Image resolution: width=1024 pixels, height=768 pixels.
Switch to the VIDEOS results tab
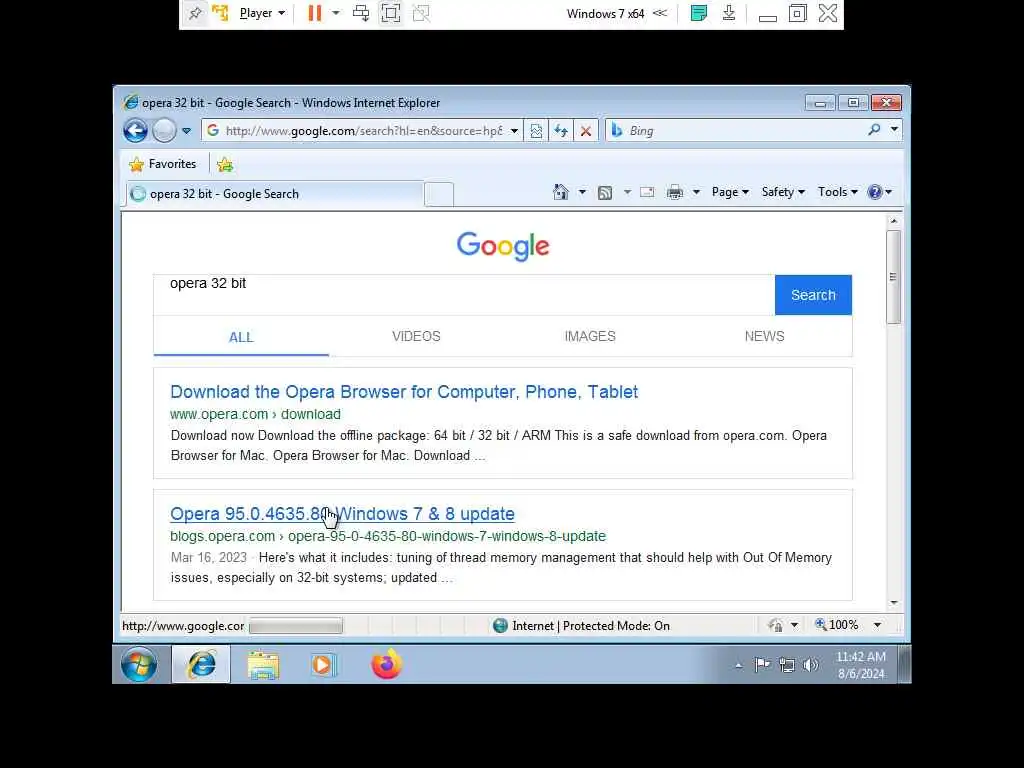(x=416, y=336)
